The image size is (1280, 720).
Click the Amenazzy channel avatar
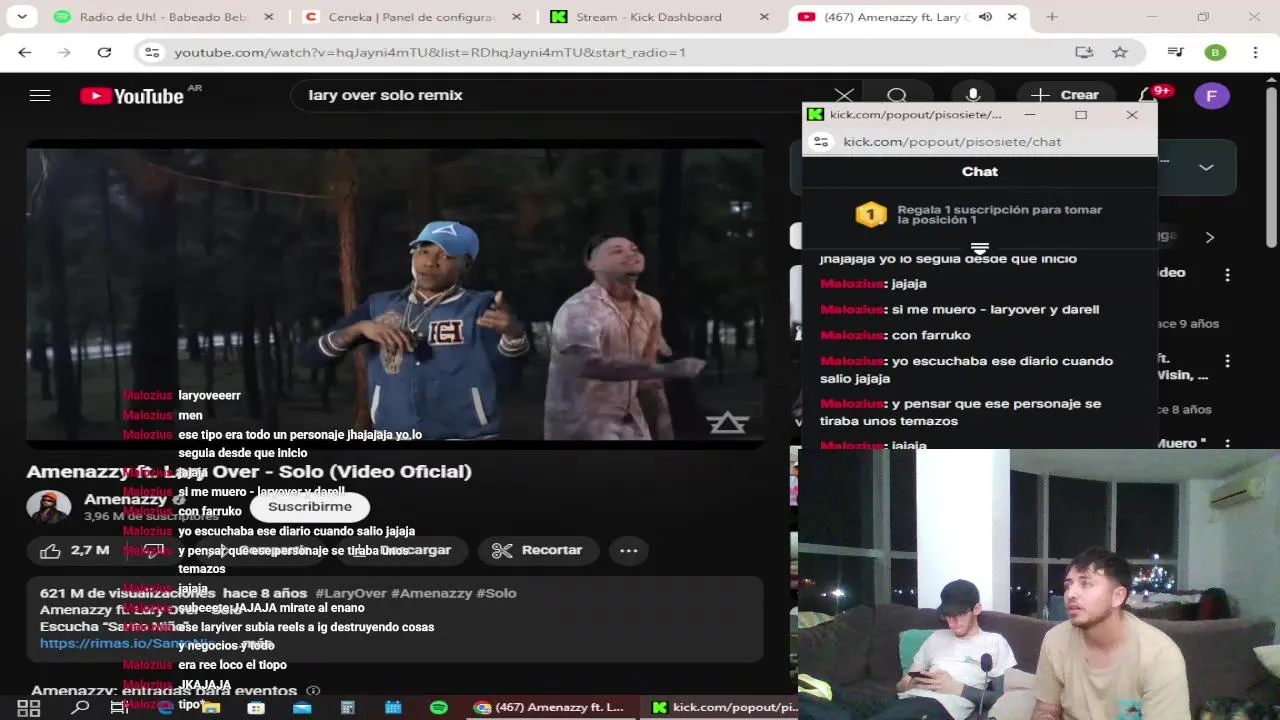[49, 507]
